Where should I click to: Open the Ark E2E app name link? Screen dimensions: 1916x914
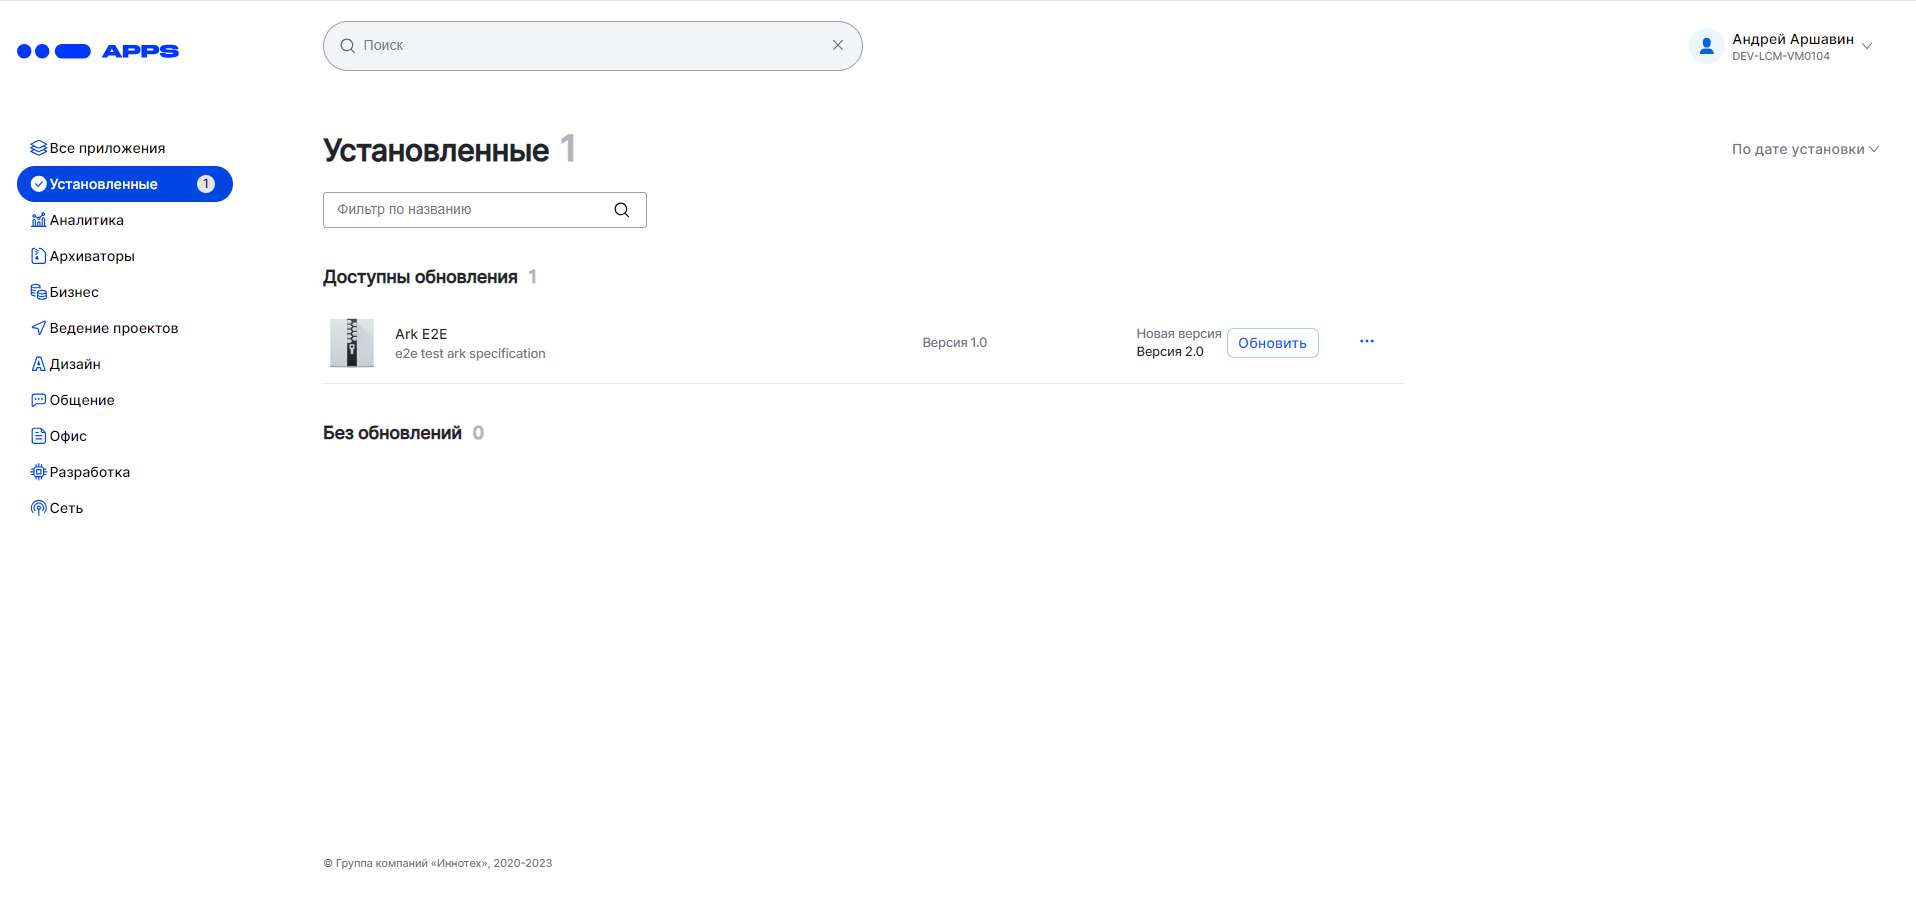421,334
